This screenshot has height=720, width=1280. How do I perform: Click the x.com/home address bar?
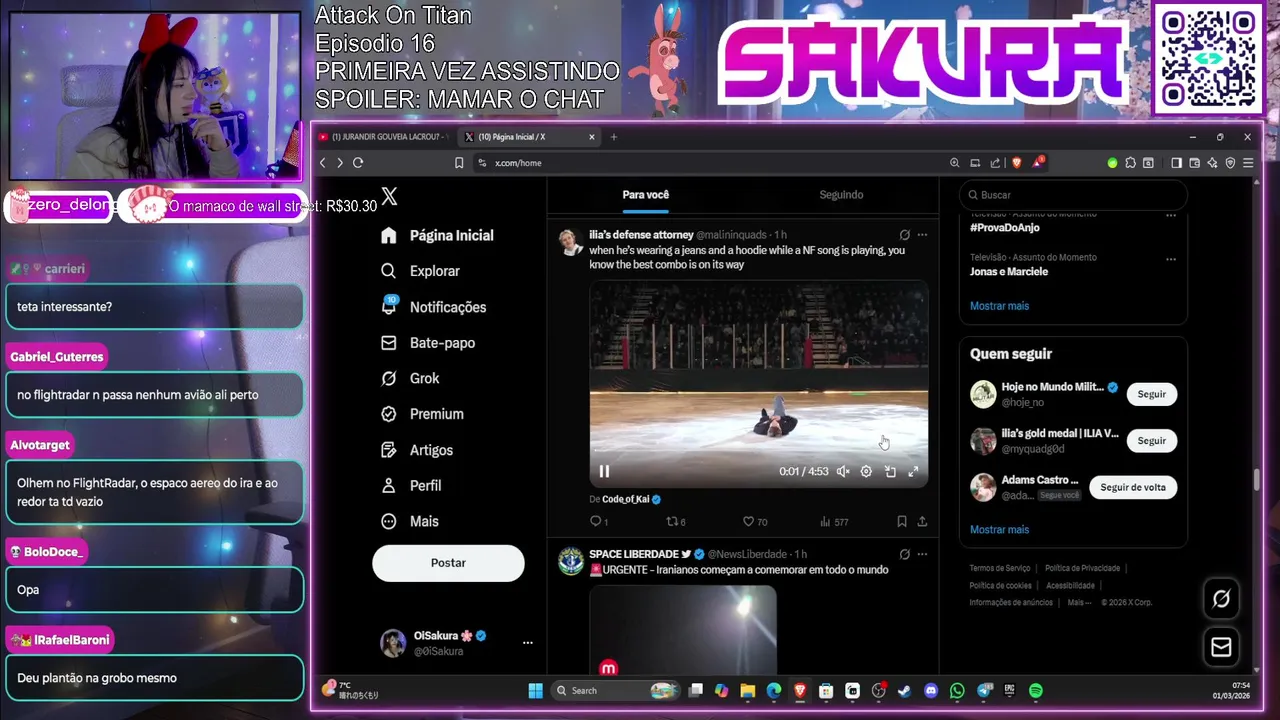click(710, 163)
